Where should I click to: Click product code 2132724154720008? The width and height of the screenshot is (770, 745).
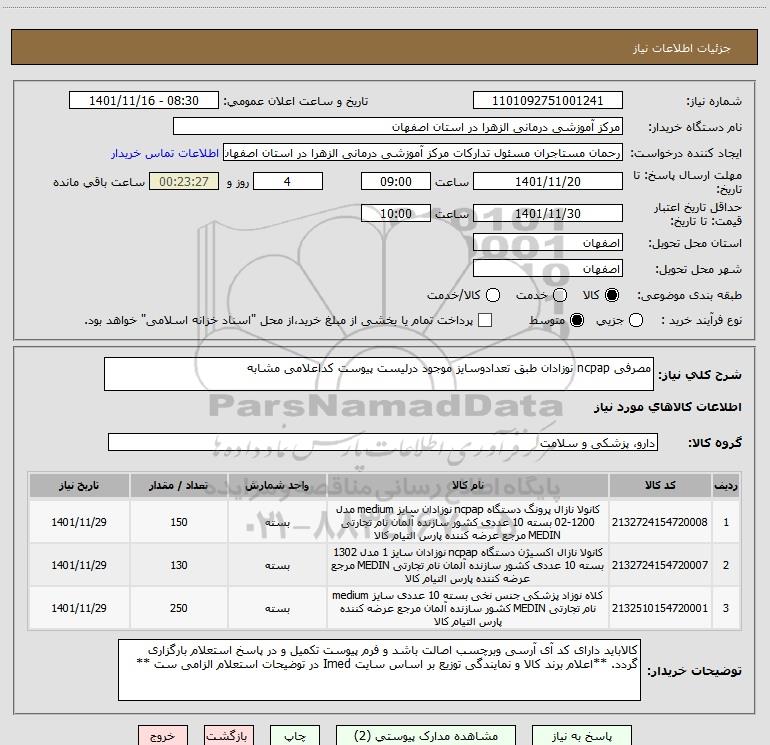click(x=660, y=522)
